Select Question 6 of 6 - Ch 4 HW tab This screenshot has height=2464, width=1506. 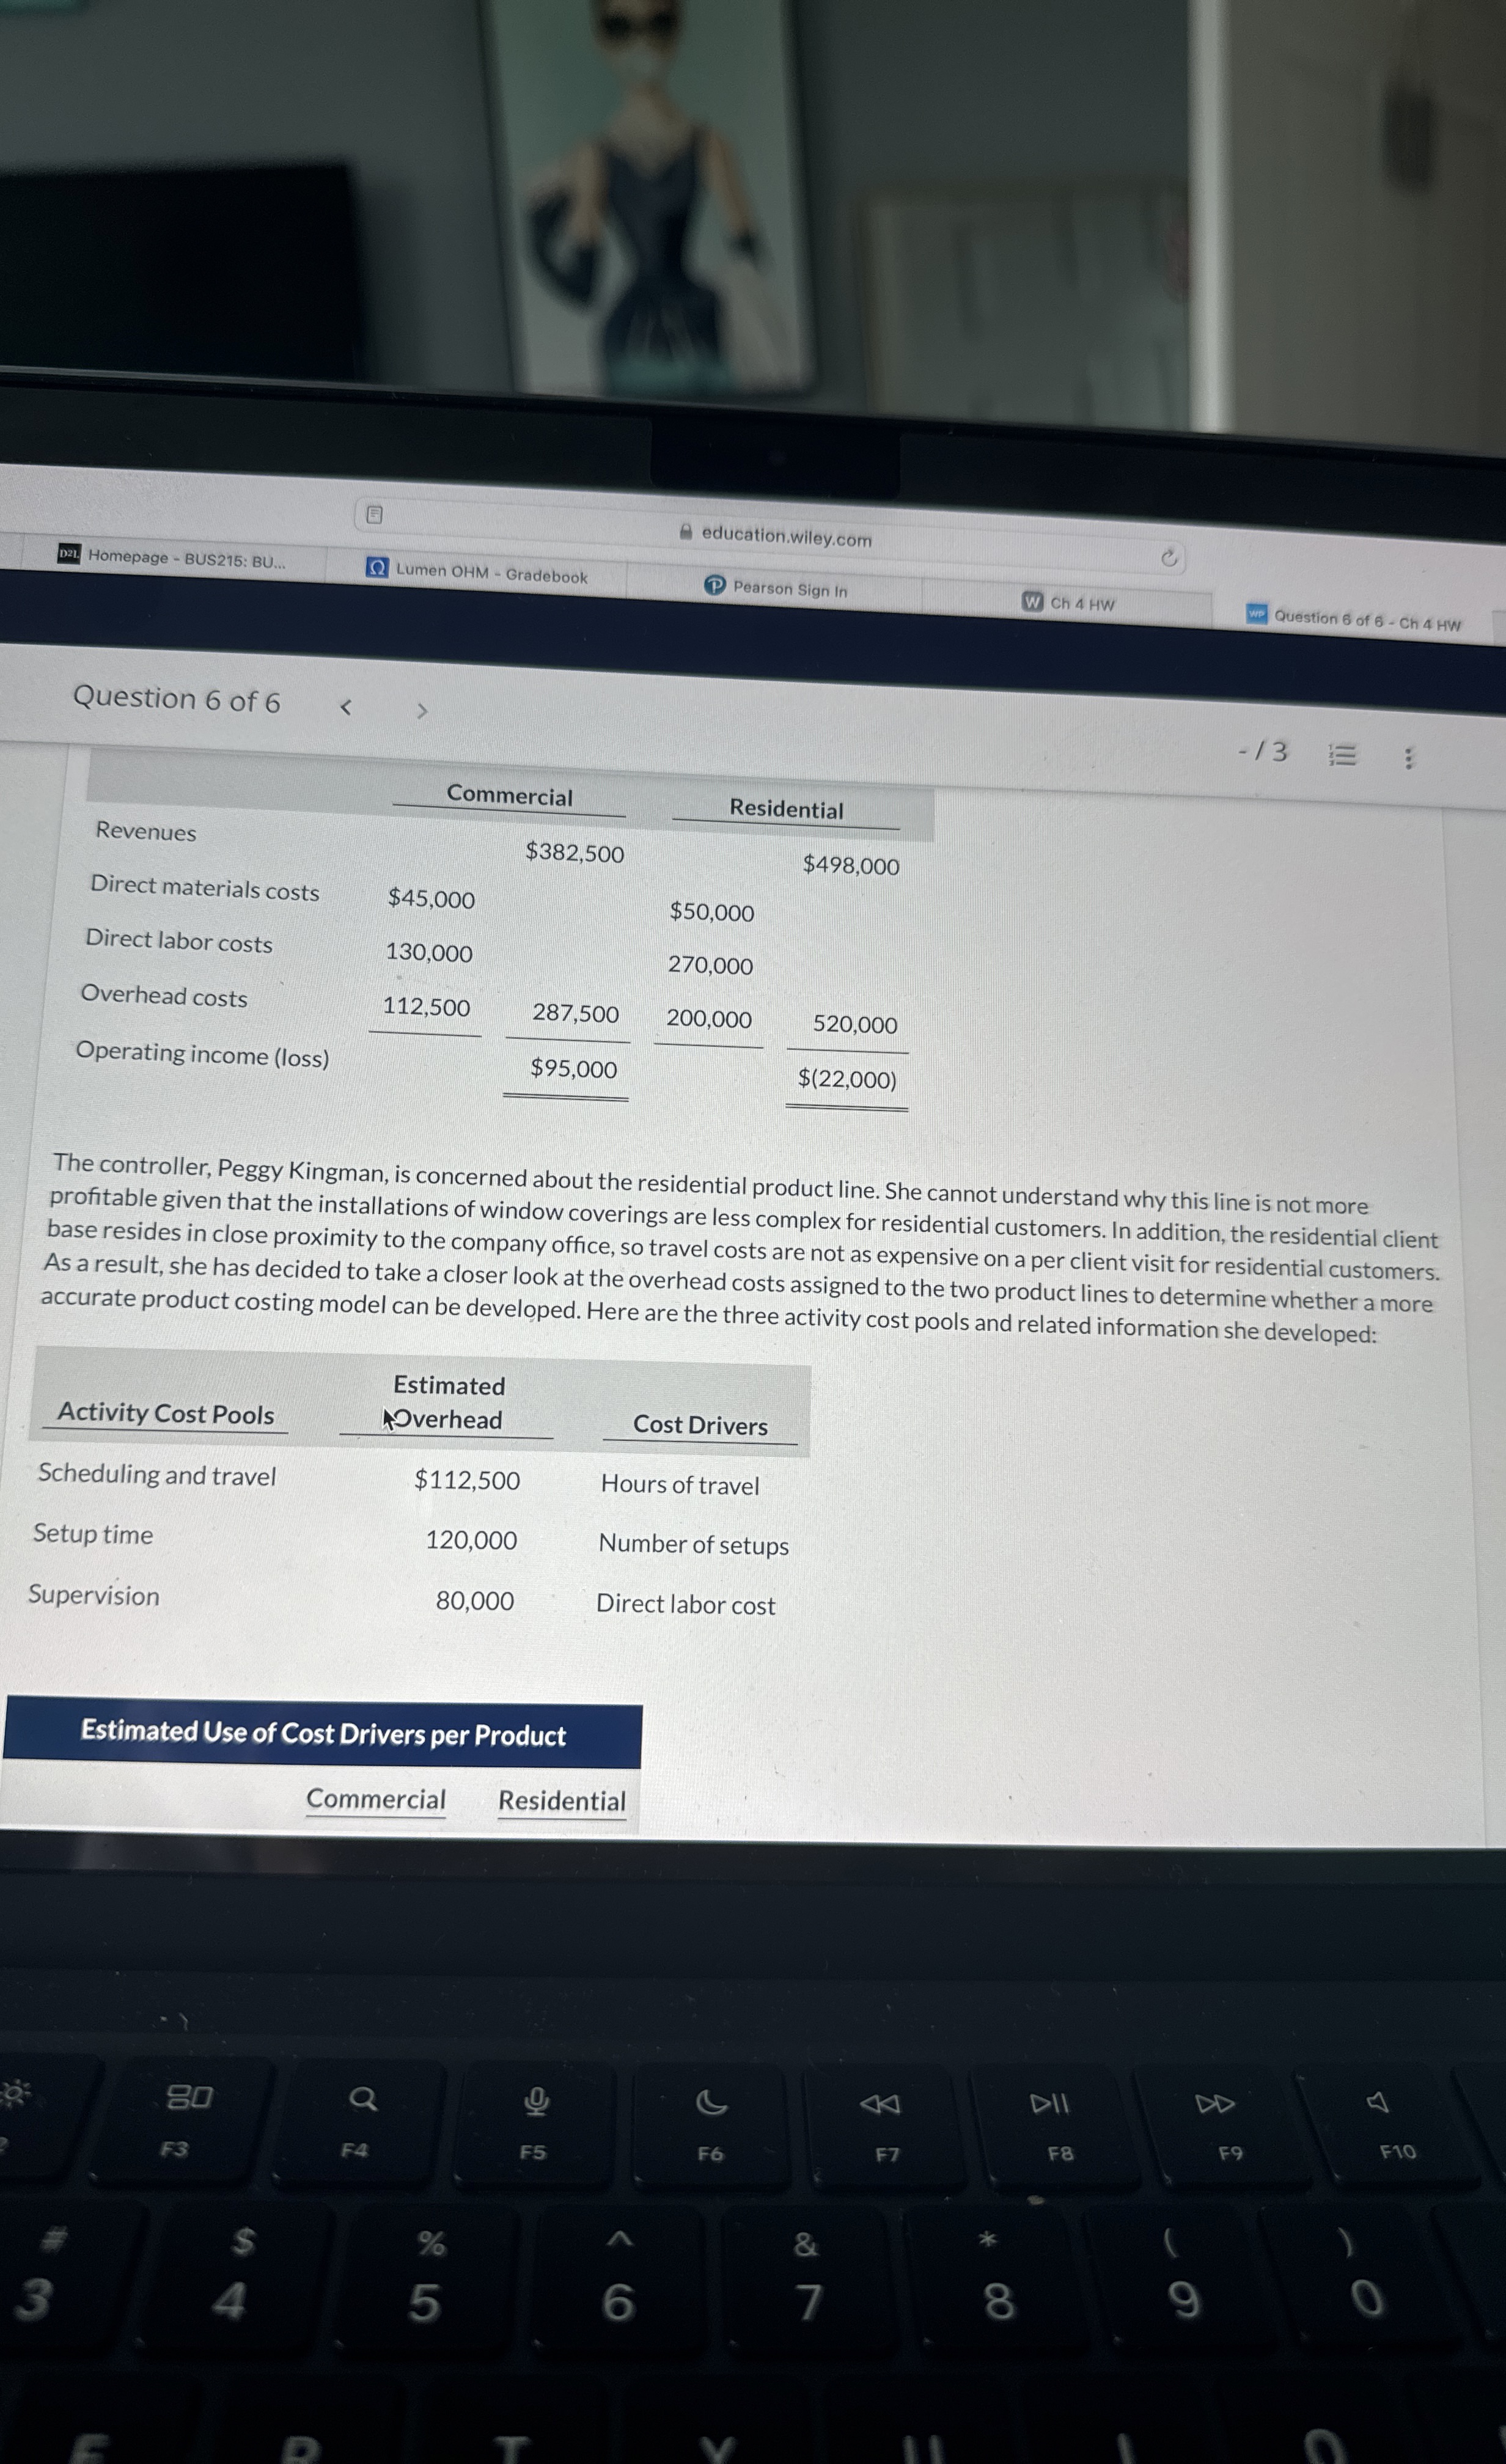point(1366,621)
